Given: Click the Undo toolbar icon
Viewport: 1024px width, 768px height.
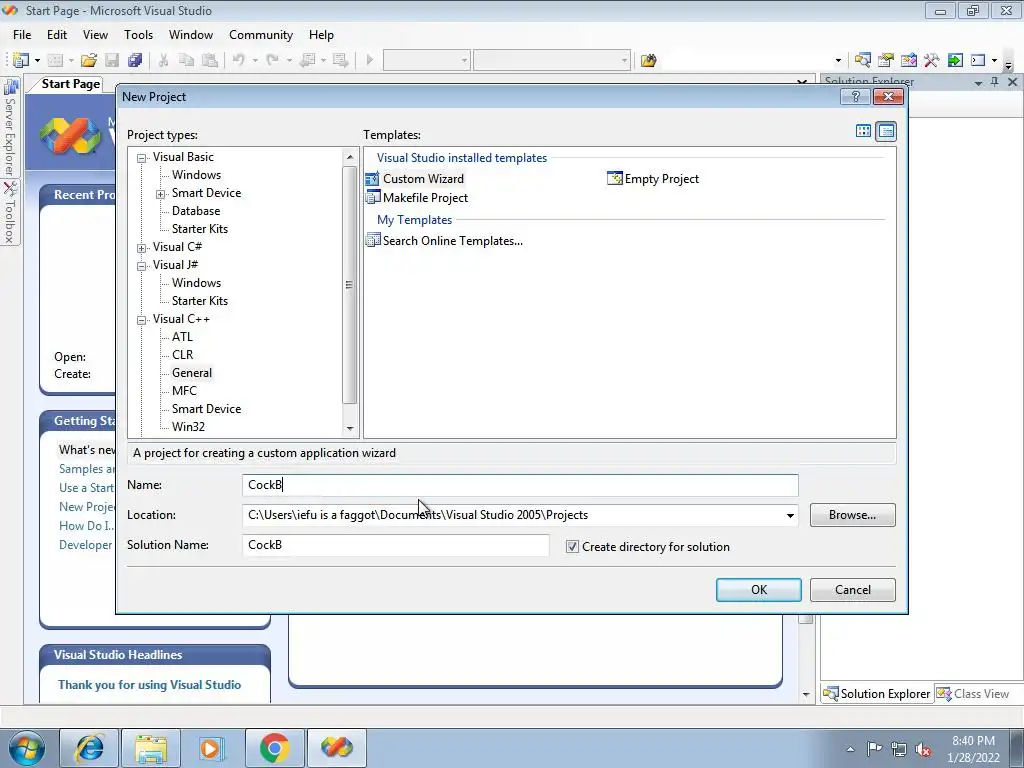Looking at the screenshot, I should [238, 60].
